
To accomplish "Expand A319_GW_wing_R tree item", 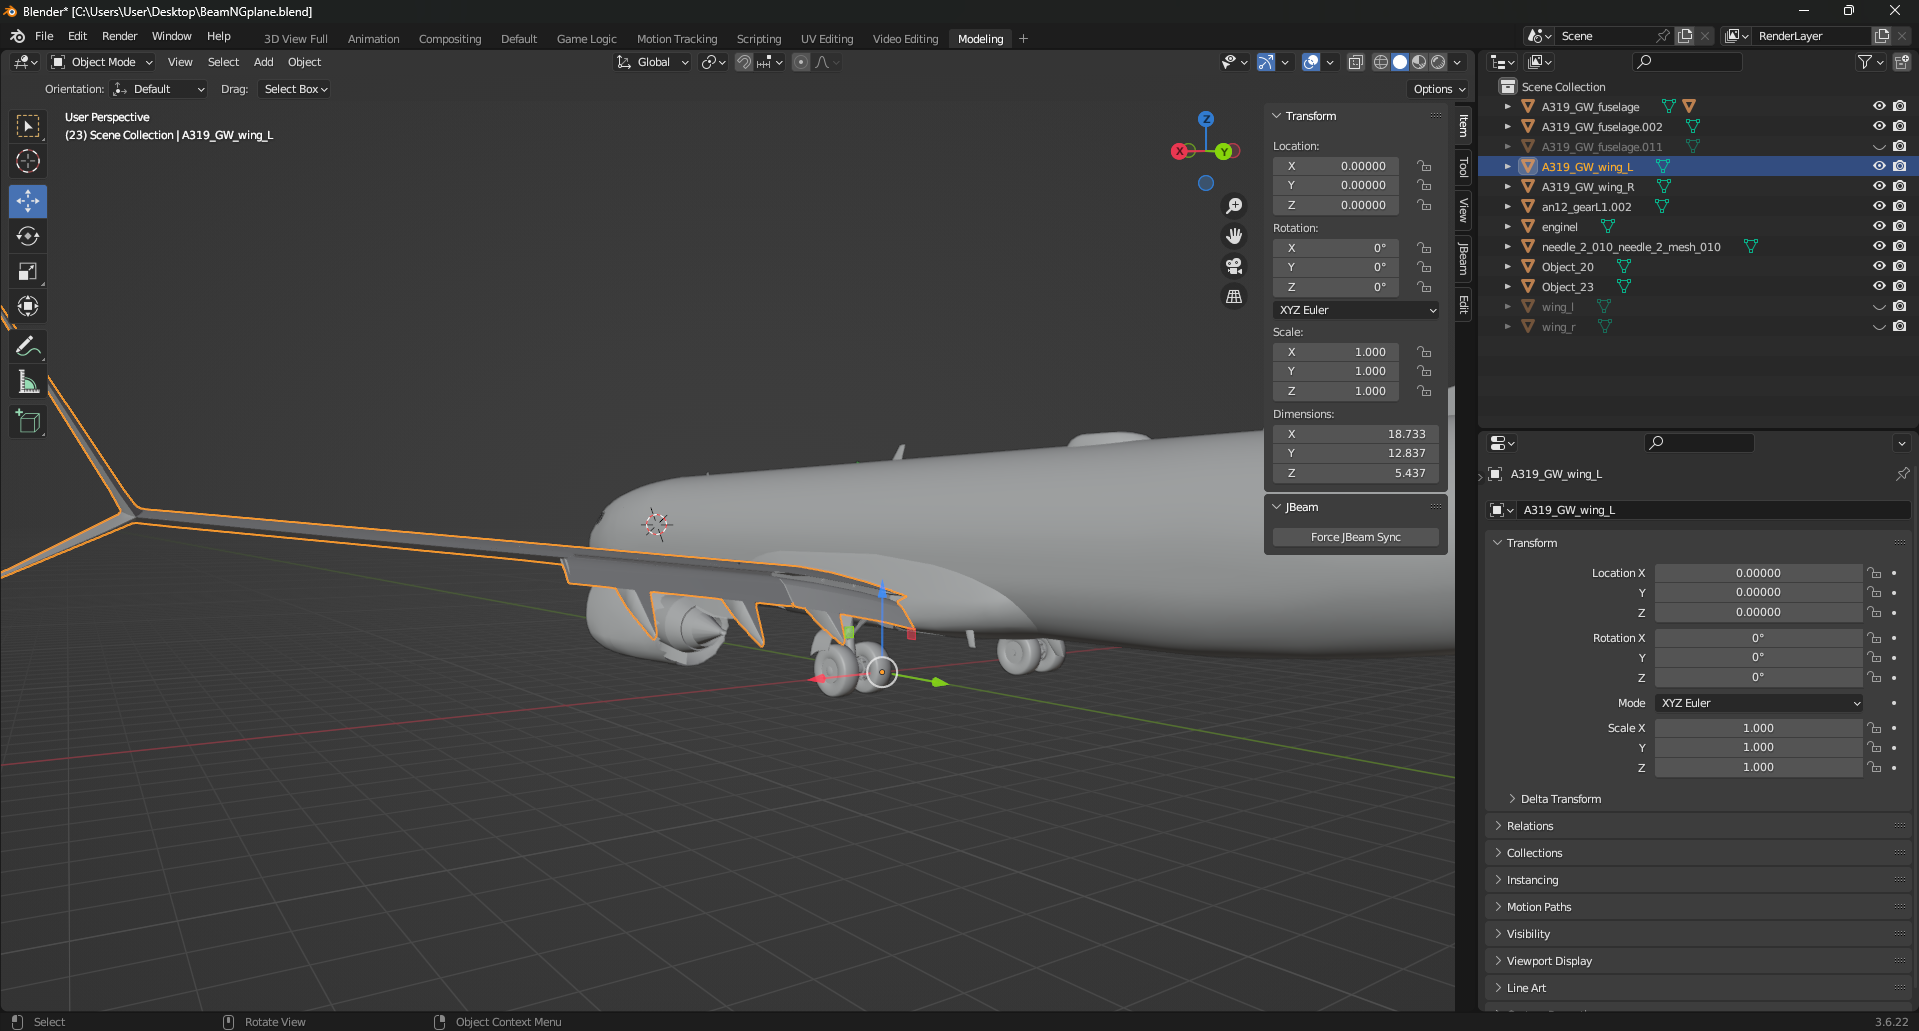I will pos(1508,186).
